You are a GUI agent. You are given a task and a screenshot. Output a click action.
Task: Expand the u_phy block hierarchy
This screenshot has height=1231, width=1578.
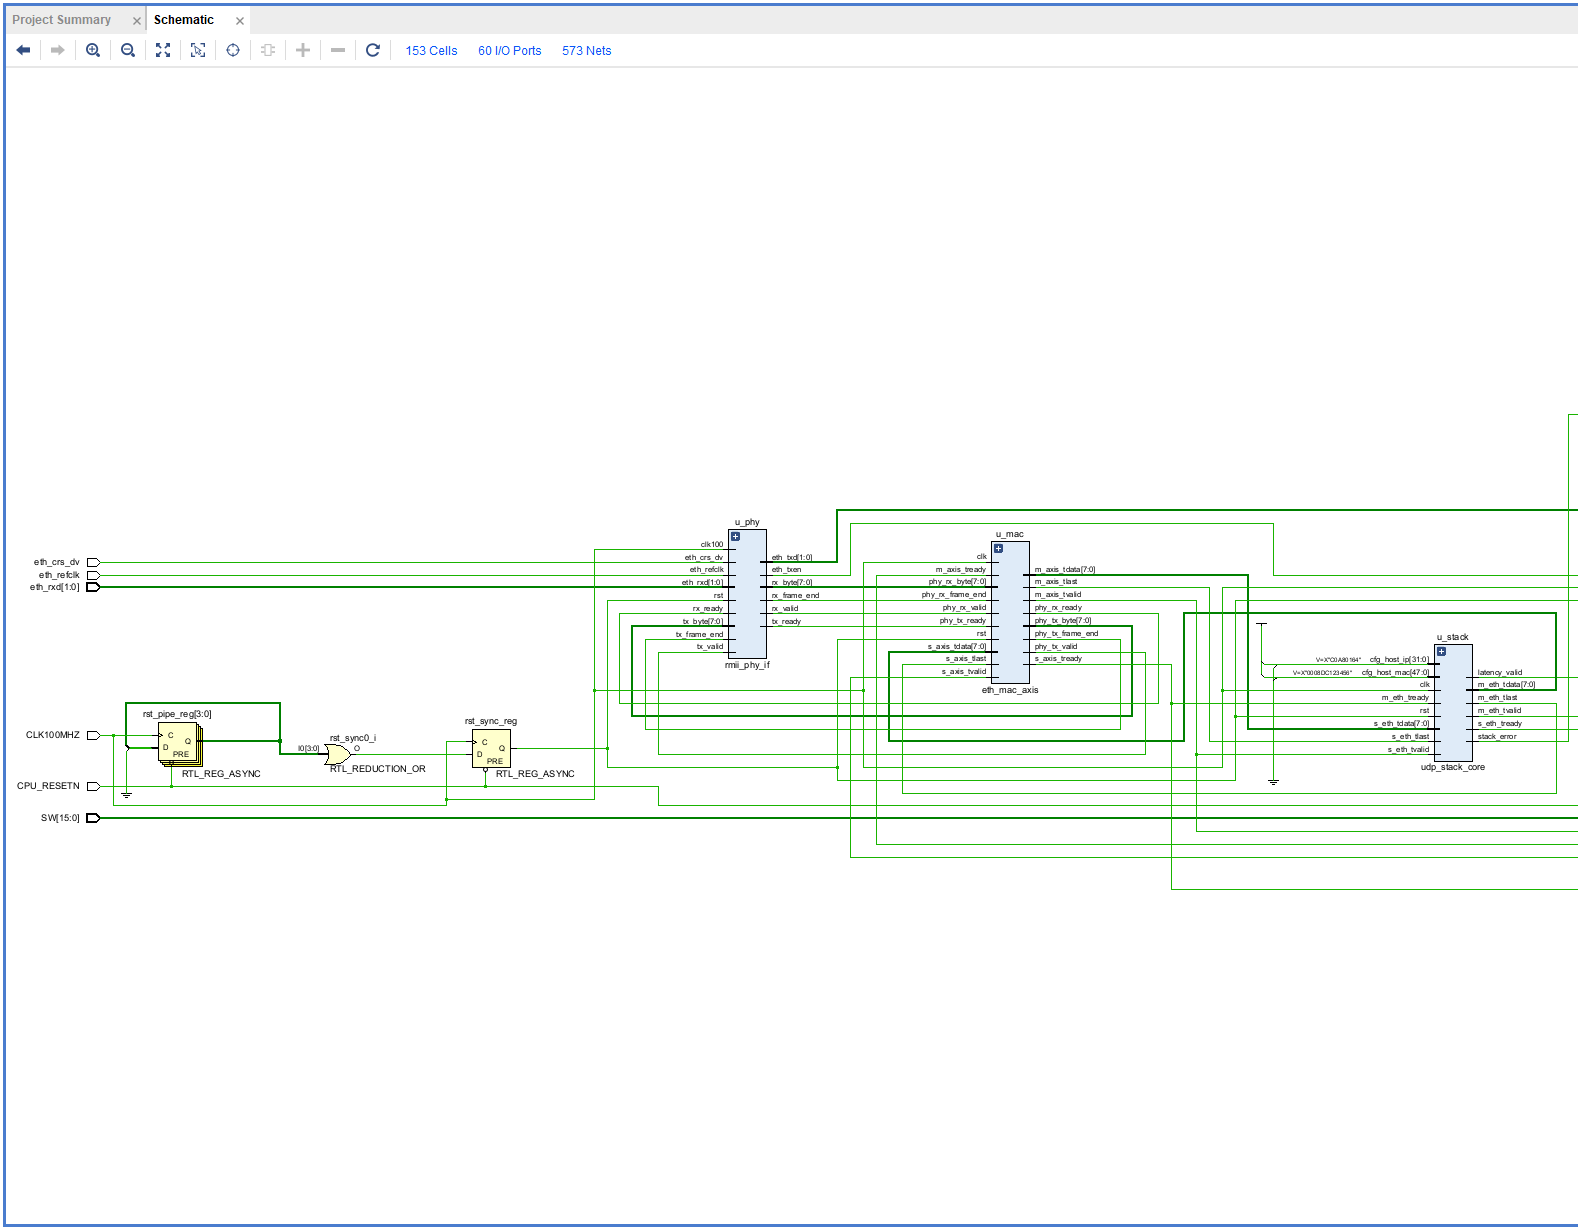point(735,536)
